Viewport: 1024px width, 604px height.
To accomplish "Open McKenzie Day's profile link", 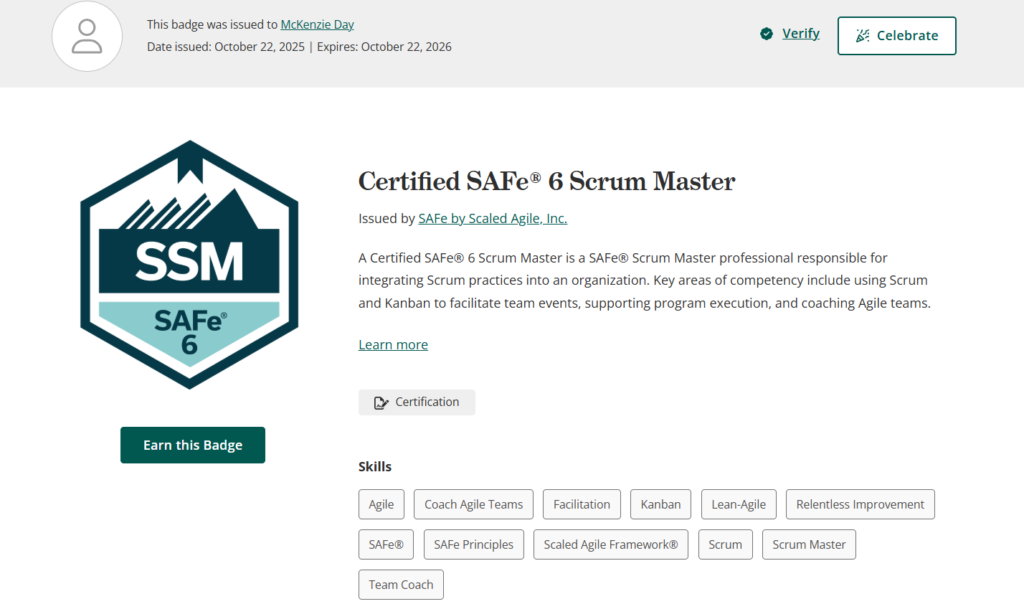I will (x=317, y=24).
